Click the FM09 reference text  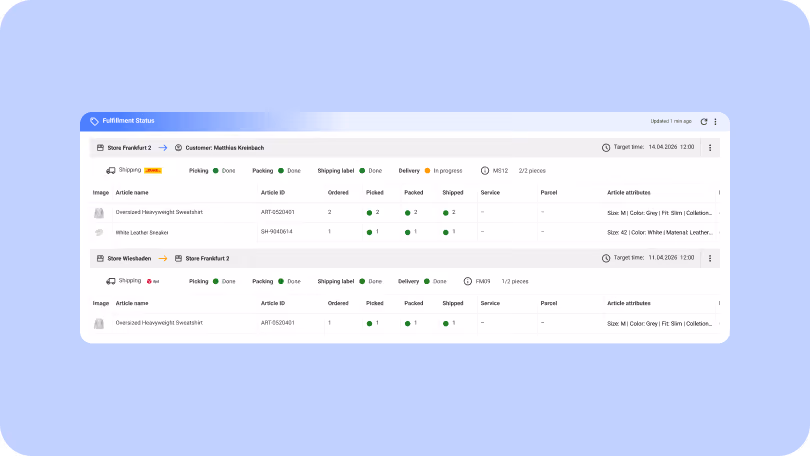click(483, 281)
